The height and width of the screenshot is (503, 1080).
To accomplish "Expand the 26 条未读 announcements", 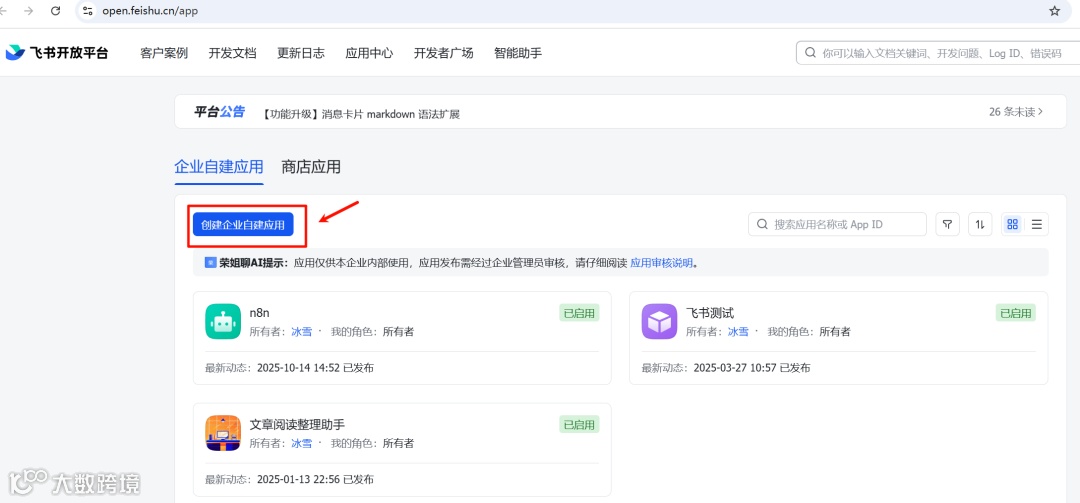I will click(1016, 112).
